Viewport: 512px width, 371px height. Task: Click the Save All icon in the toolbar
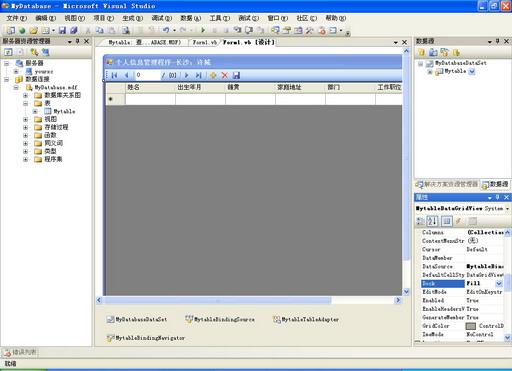coord(73,30)
